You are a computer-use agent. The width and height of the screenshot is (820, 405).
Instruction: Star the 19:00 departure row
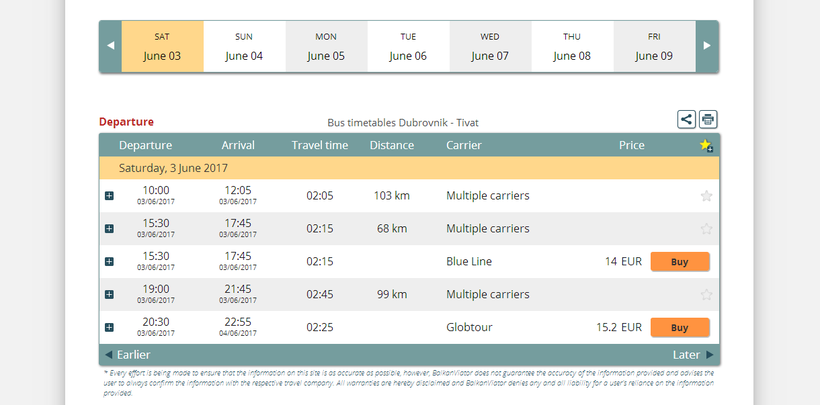(x=707, y=295)
